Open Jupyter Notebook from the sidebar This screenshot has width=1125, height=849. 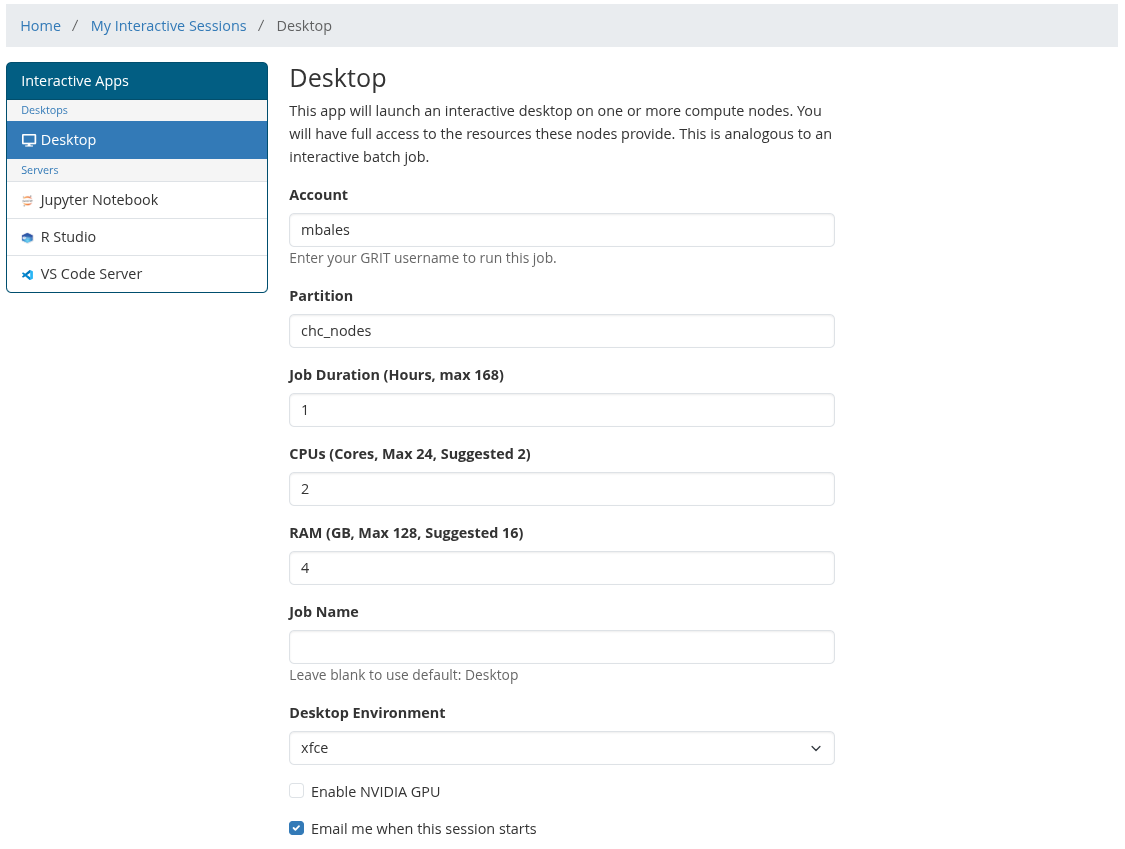[99, 200]
